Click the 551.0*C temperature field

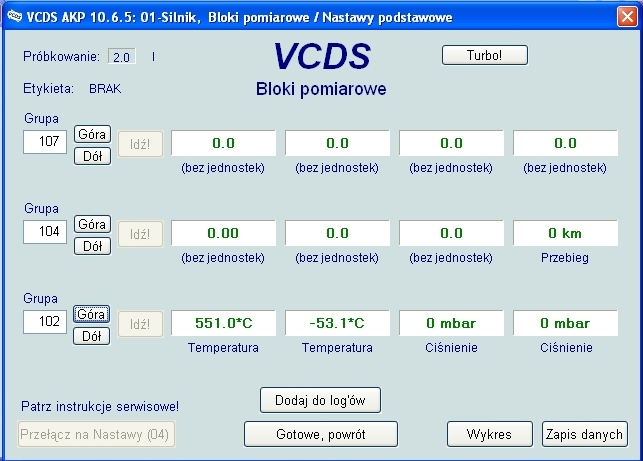[x=223, y=323]
